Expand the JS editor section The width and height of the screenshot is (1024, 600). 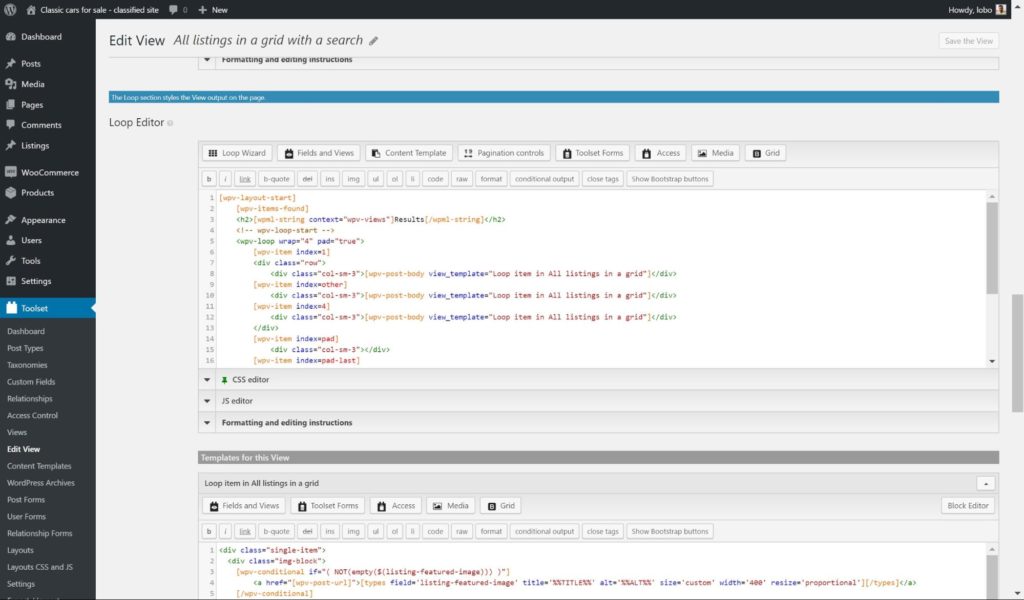237,401
